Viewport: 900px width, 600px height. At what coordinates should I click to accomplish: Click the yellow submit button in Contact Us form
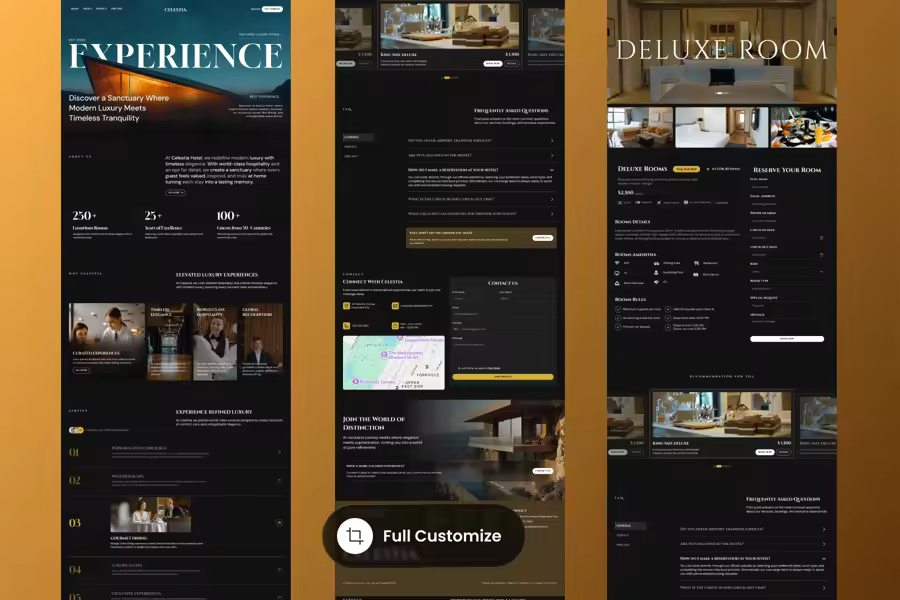[x=502, y=377]
